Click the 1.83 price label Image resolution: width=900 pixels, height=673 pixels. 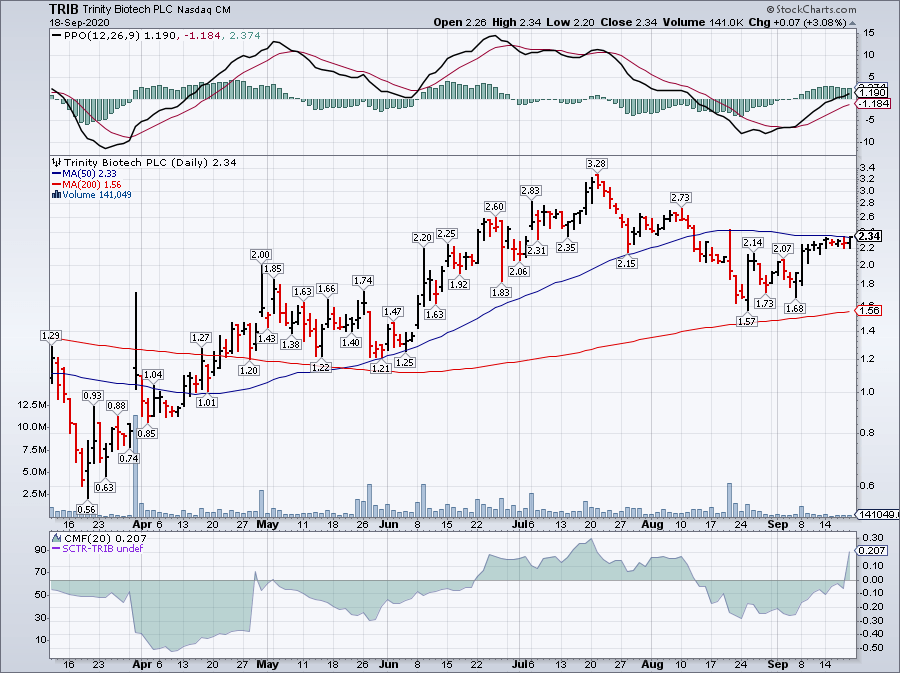point(501,292)
